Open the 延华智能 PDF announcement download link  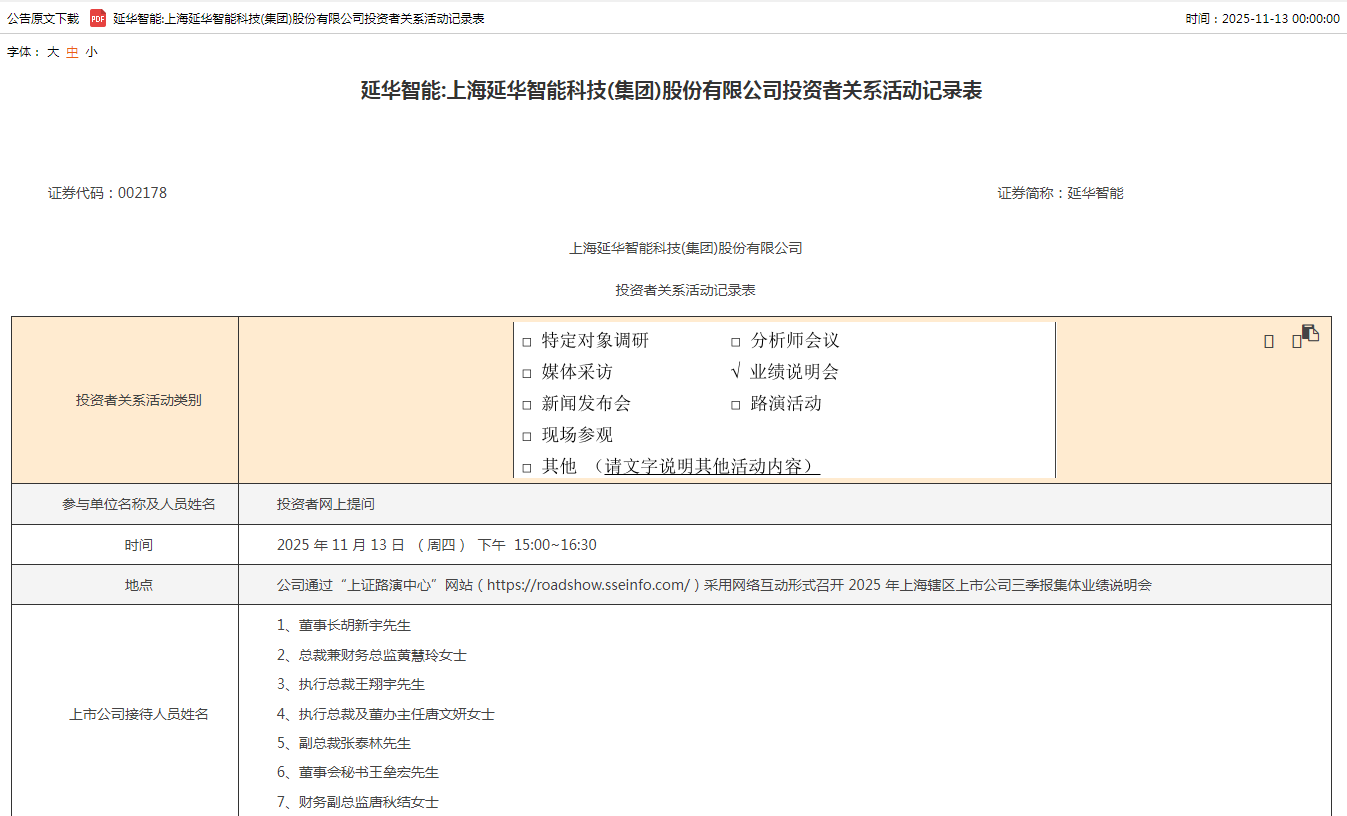coord(298,18)
